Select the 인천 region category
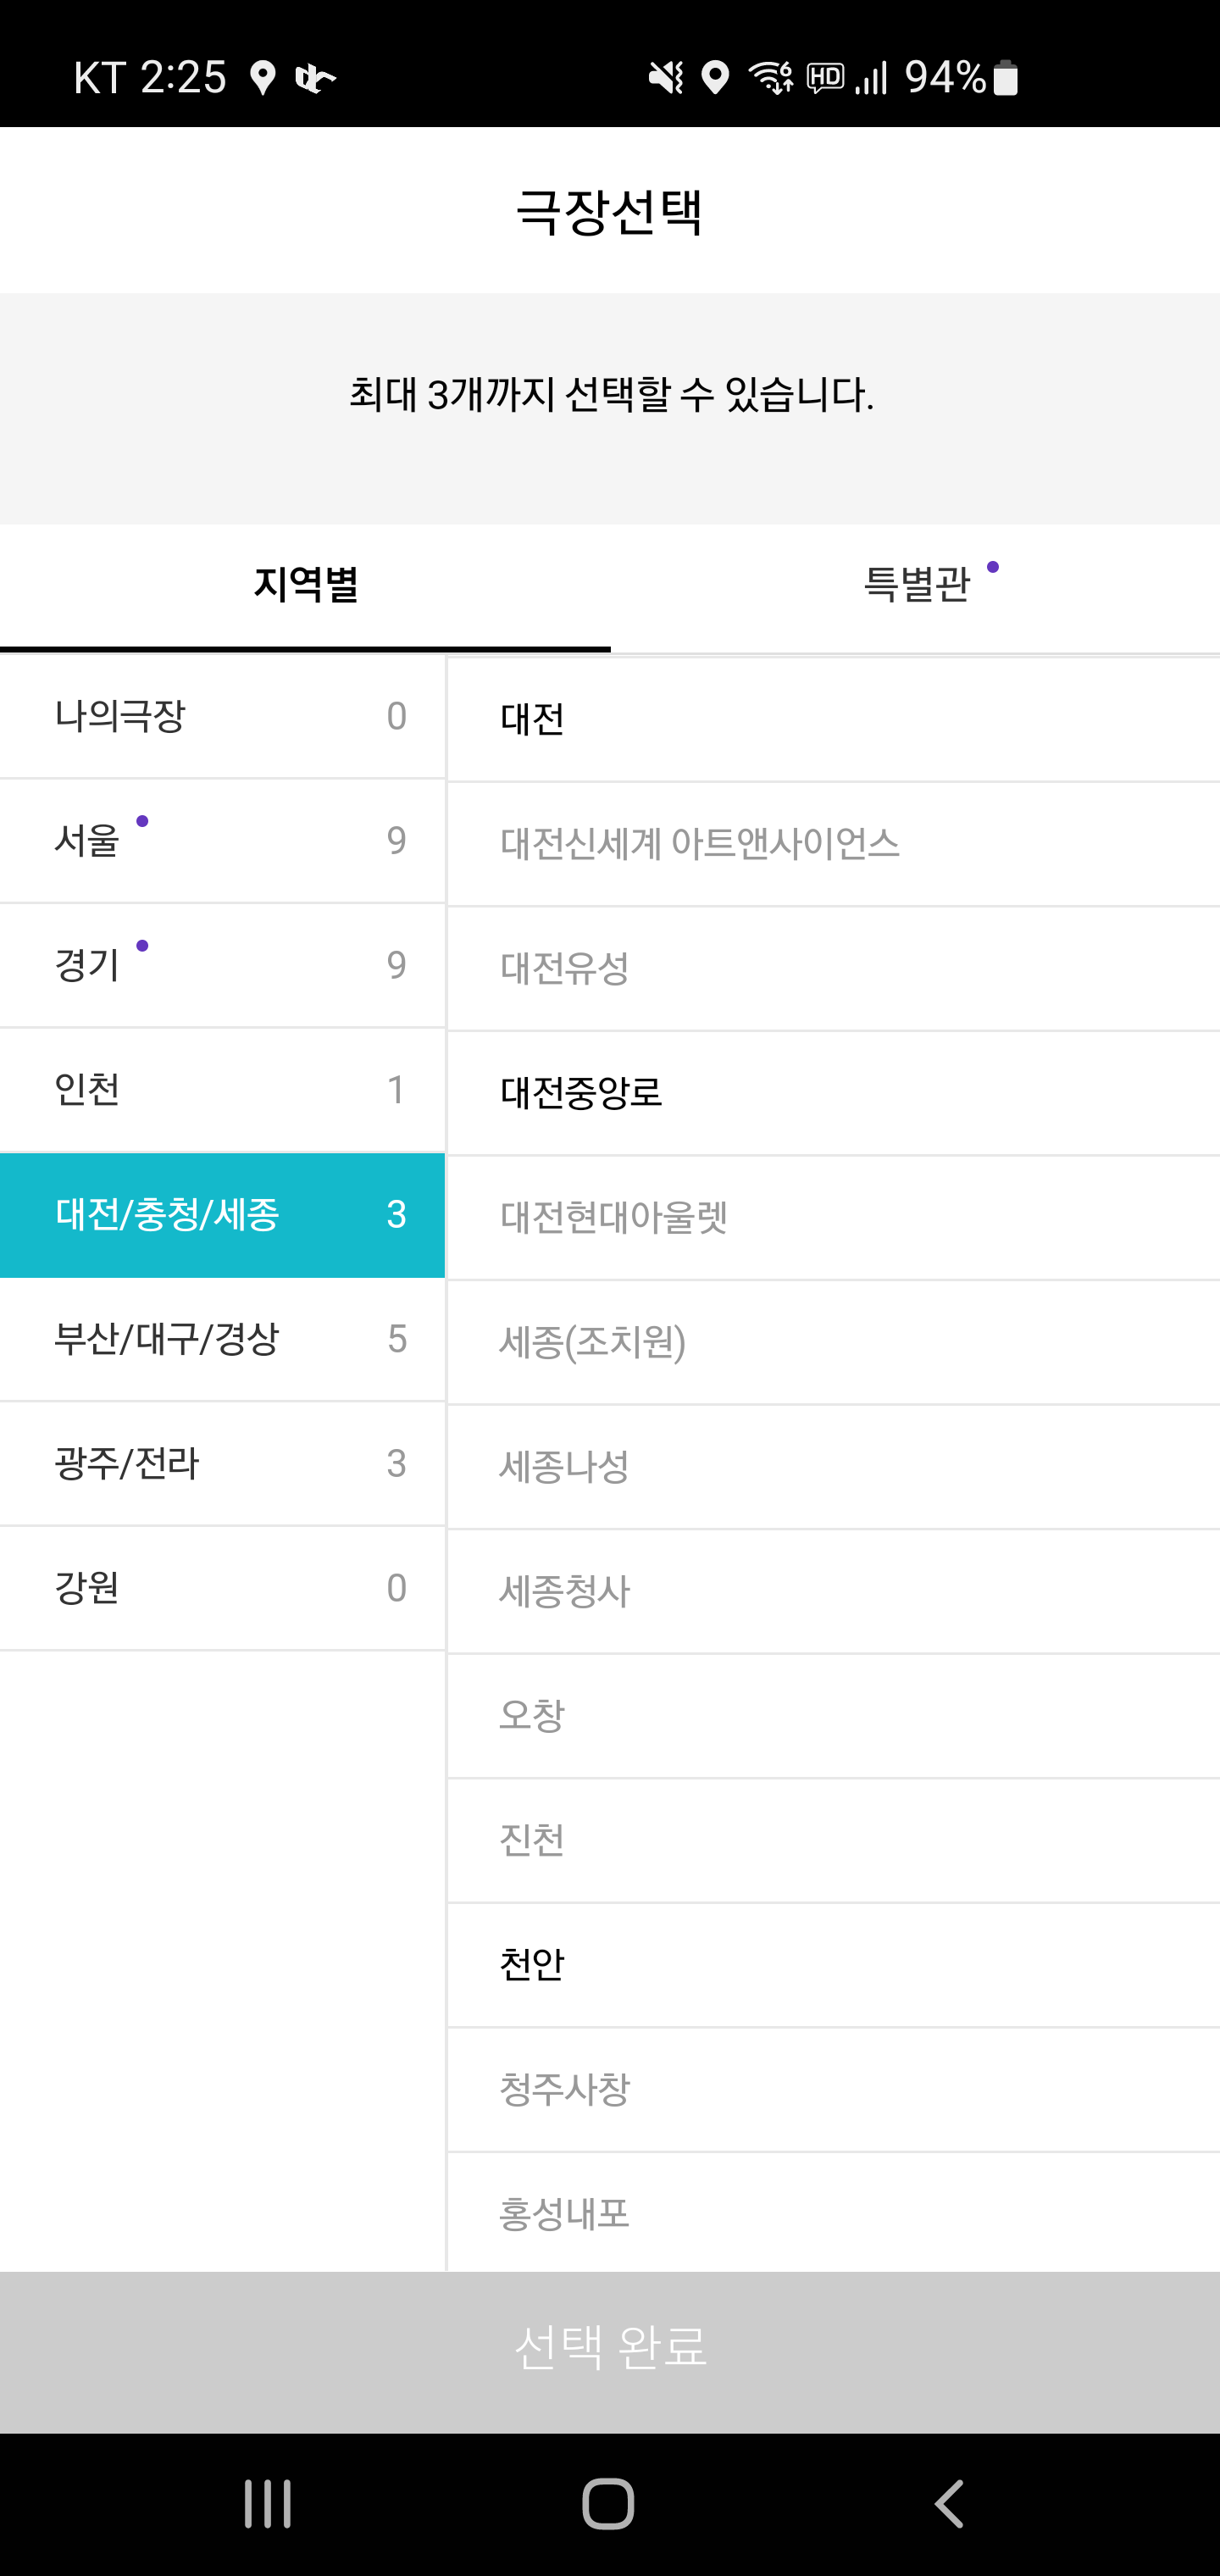 click(x=222, y=1089)
